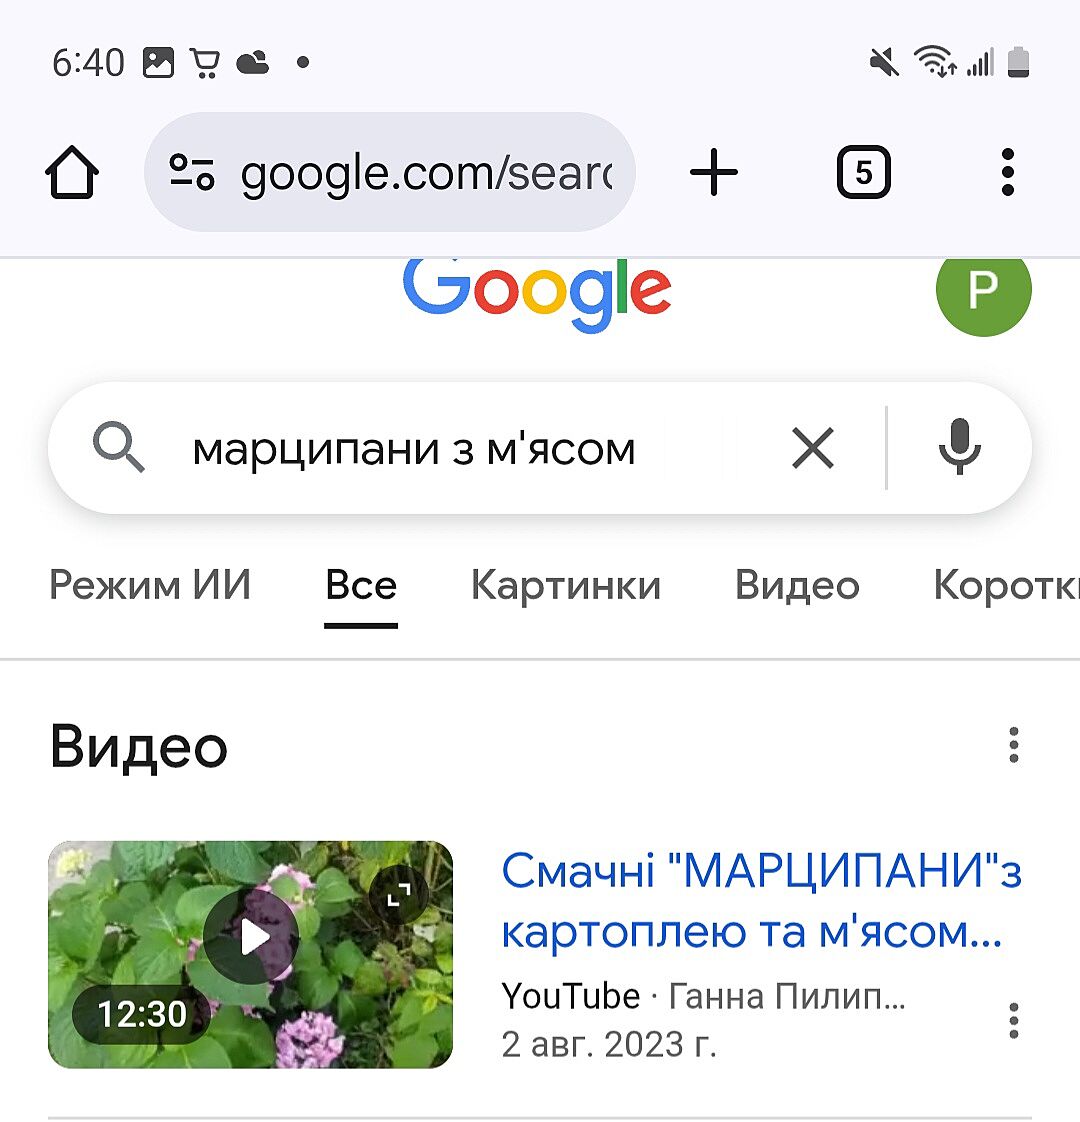
Task: Switch to the Картинки tab
Action: point(565,585)
